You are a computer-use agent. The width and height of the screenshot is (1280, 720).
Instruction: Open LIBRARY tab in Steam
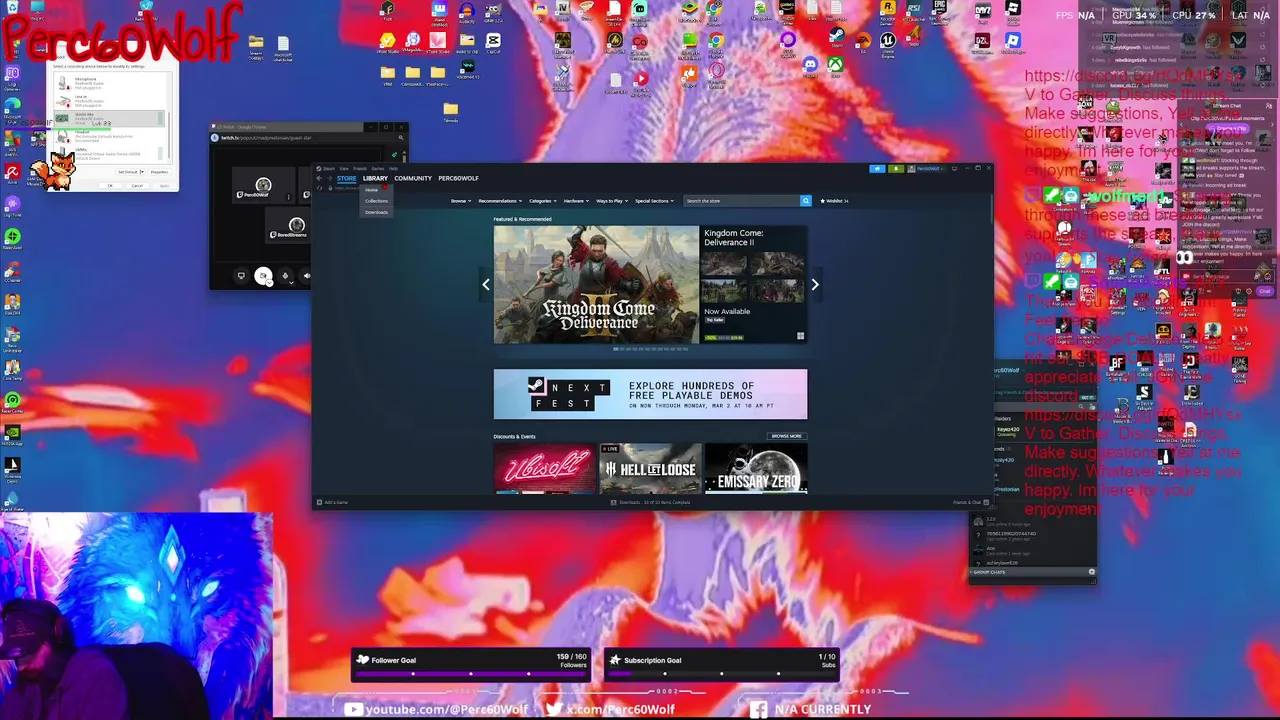[x=375, y=178]
